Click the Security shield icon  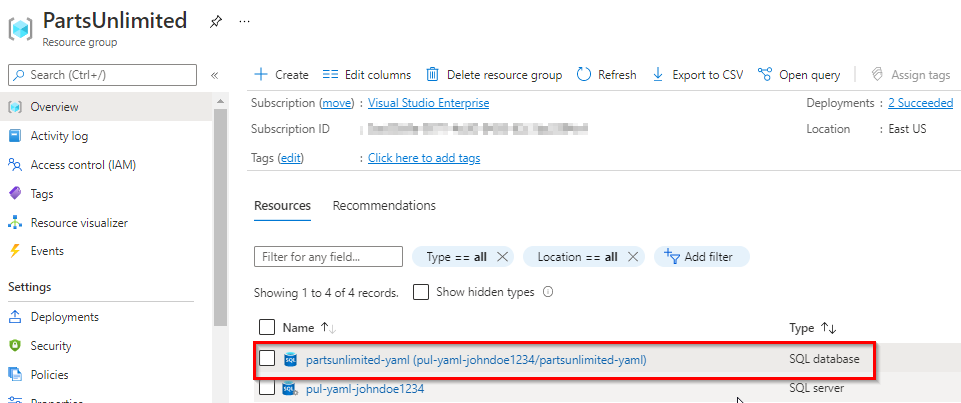(15, 346)
